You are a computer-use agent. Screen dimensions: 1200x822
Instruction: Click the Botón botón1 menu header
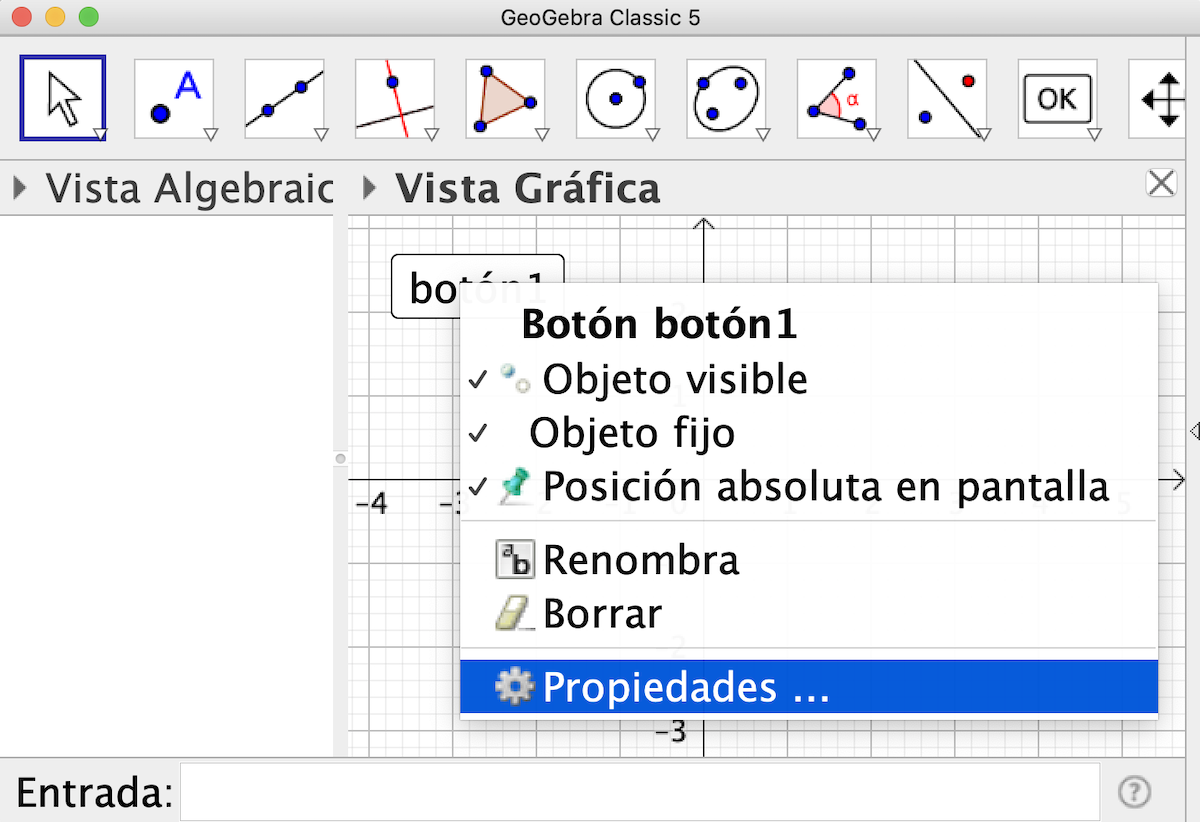point(660,325)
